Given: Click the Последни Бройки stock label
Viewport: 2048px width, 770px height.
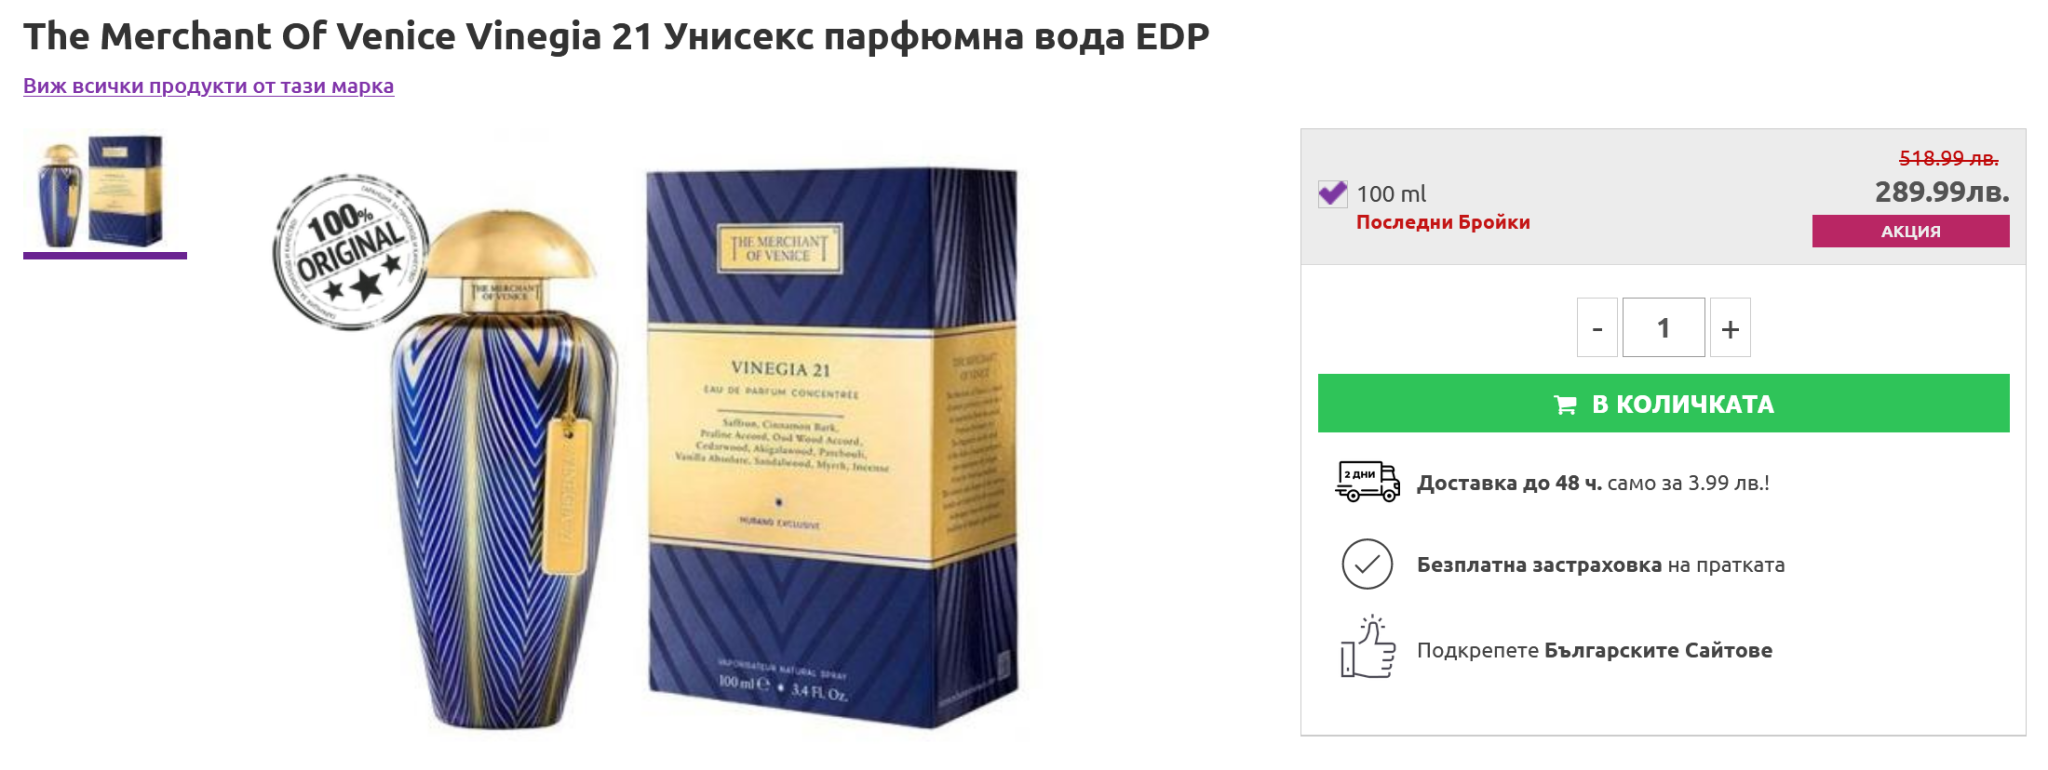Looking at the screenshot, I should tap(1443, 222).
